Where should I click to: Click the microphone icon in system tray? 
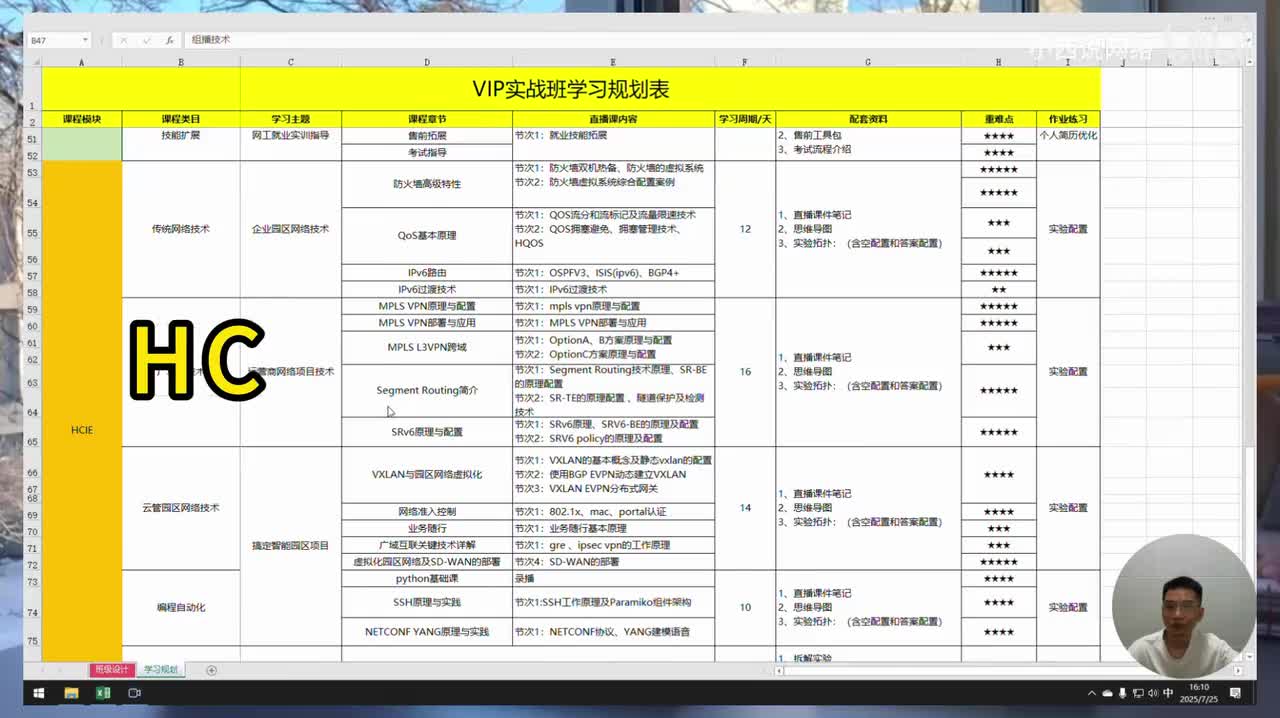[x=1123, y=693]
